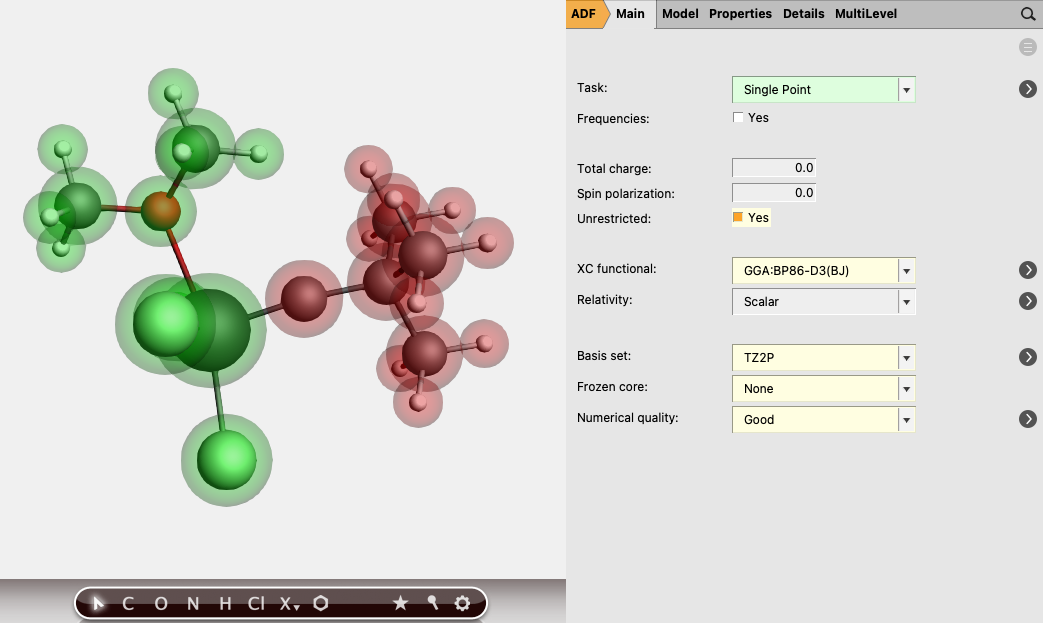This screenshot has height=623, width=1043.
Task: Toggle the Unrestricted checkbox
Action: (738, 217)
